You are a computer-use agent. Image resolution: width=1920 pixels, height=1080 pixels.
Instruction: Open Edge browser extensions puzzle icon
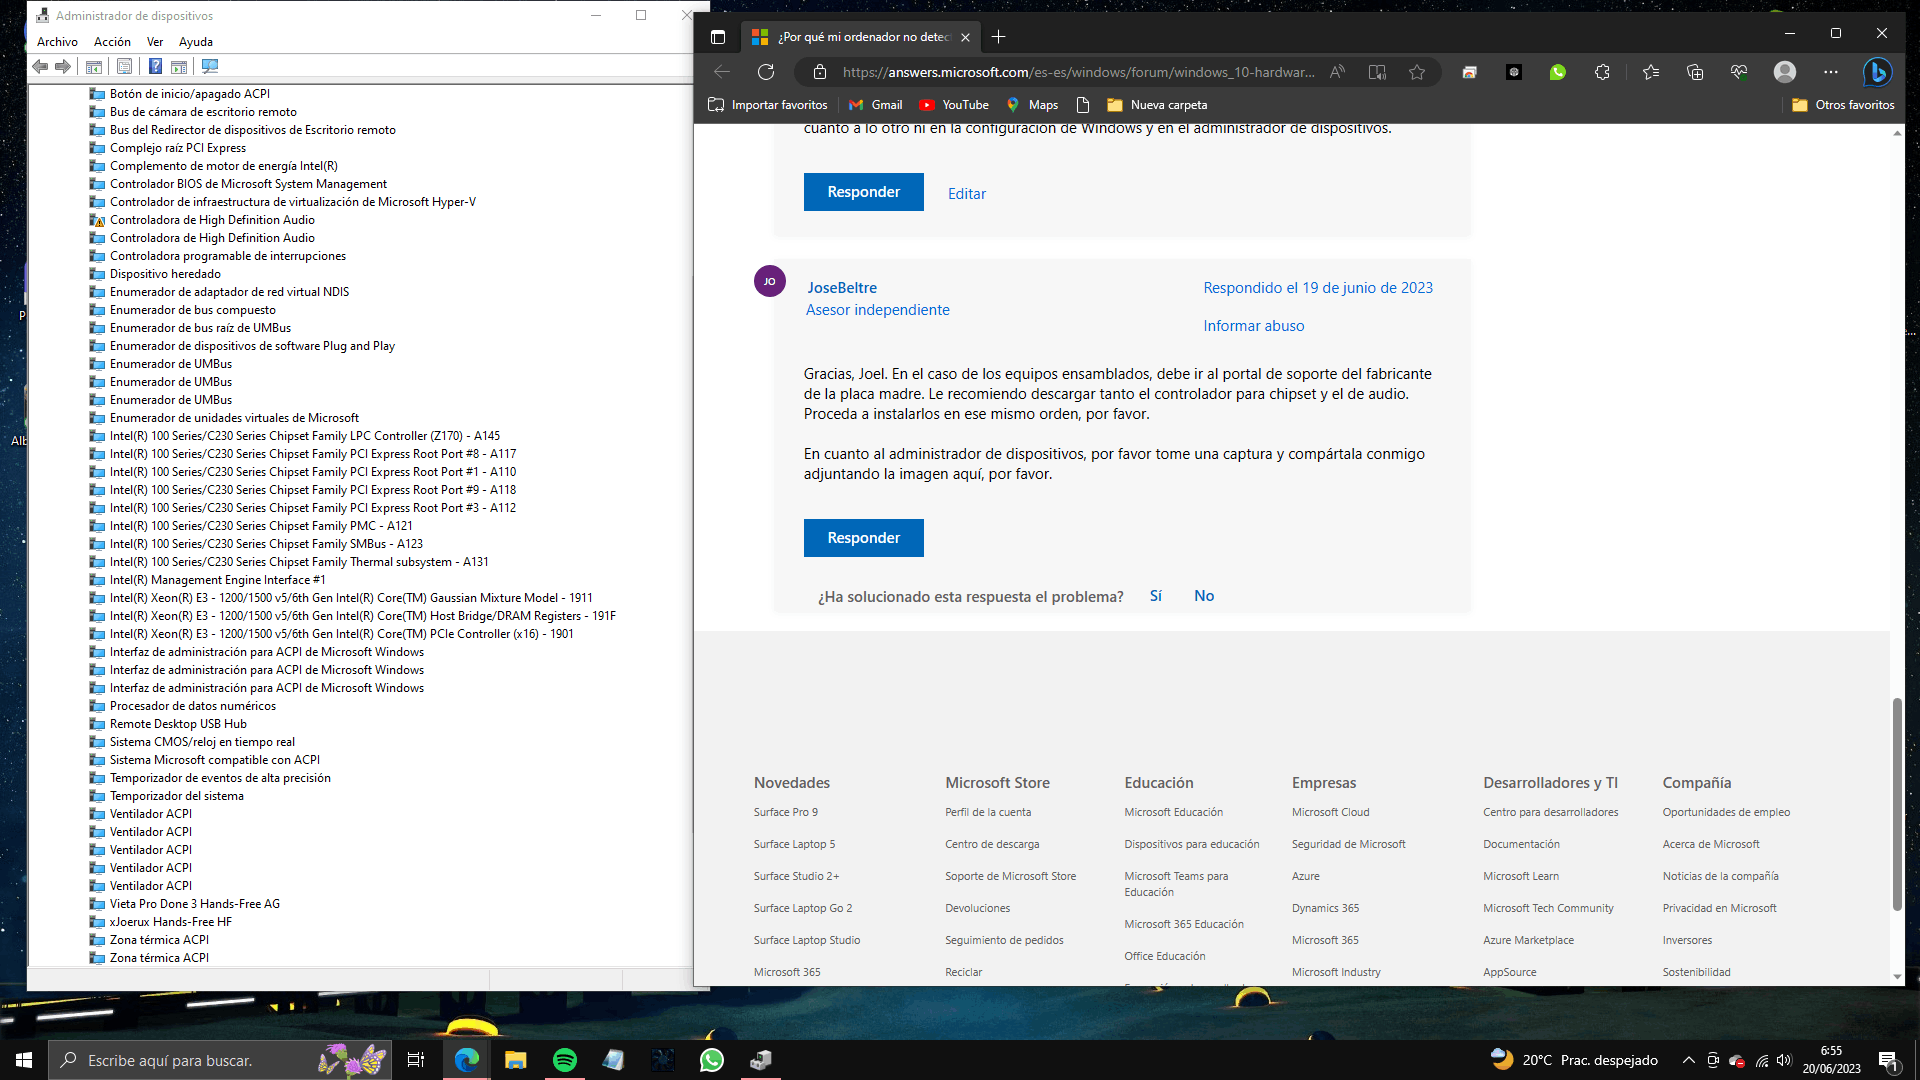click(x=1602, y=72)
